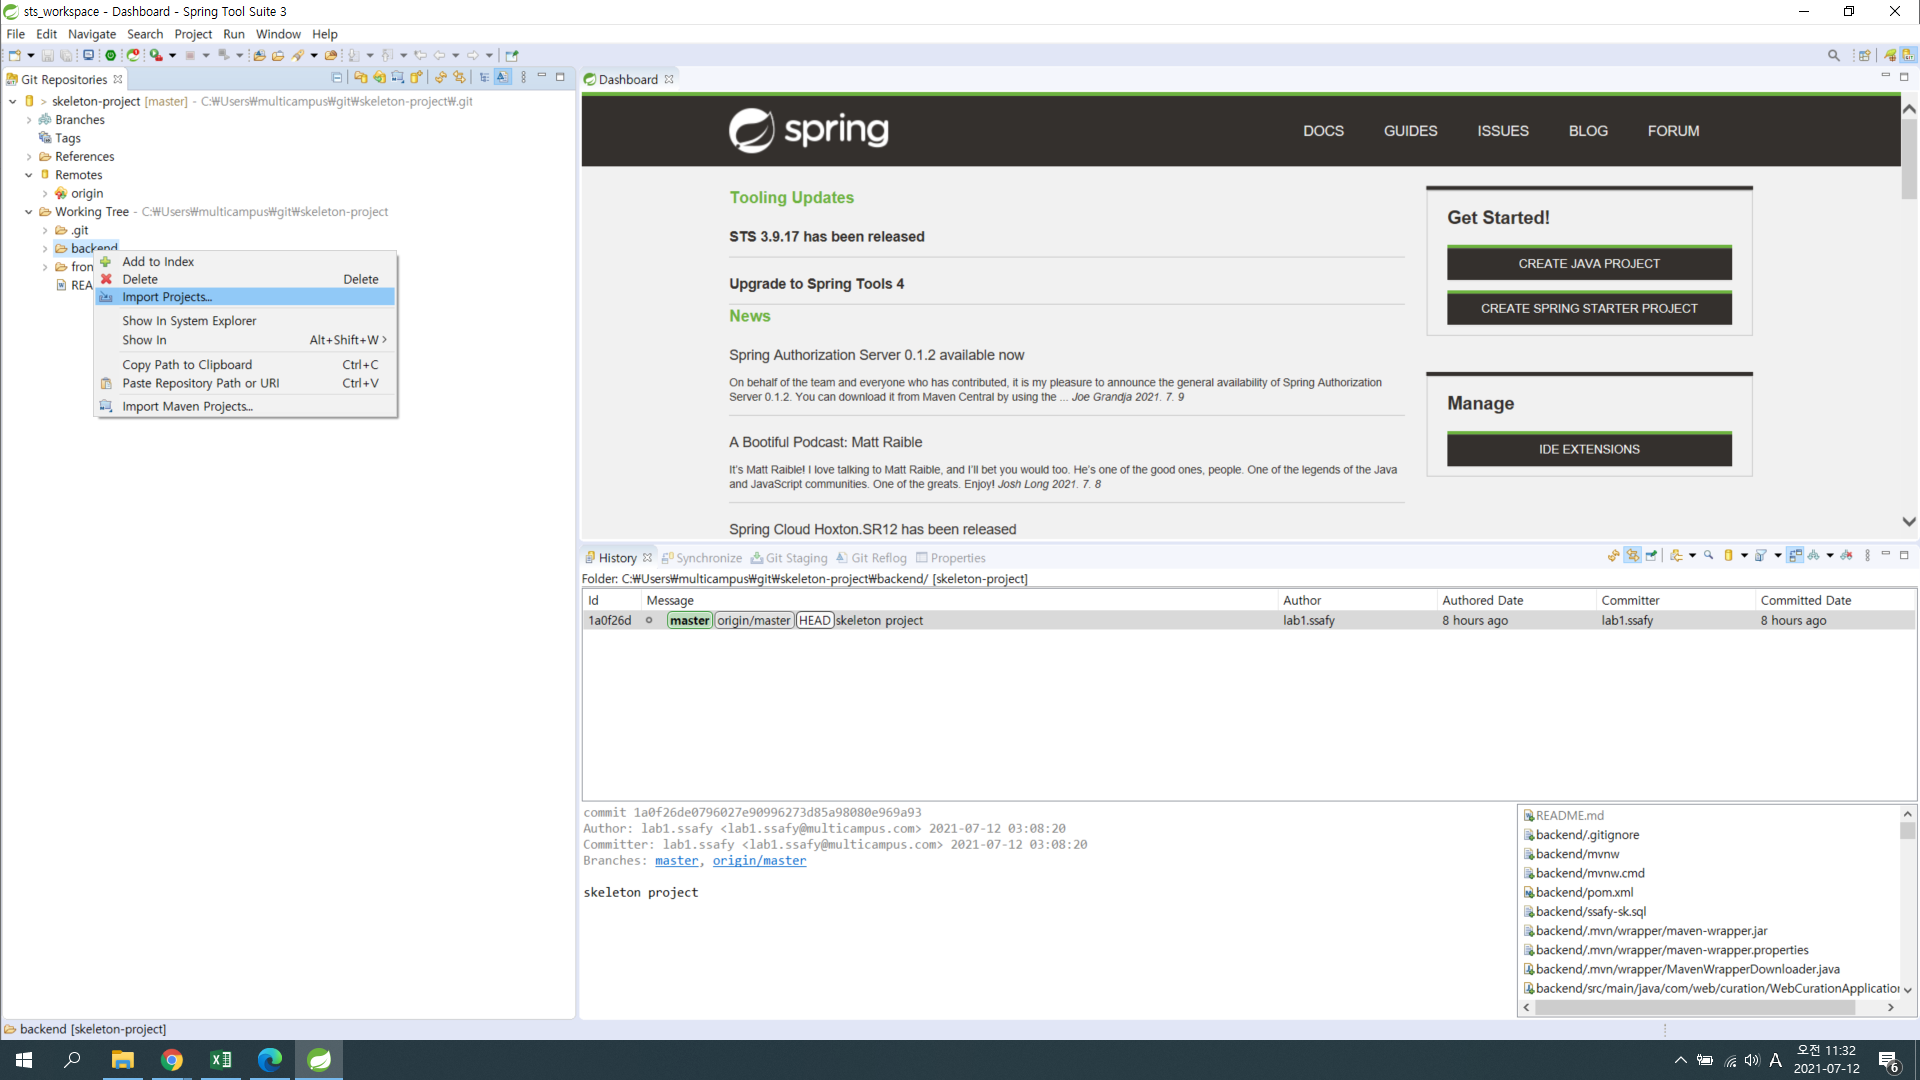Click the Boot Dashboard power icon
The height and width of the screenshot is (1080, 1920).
click(111, 55)
